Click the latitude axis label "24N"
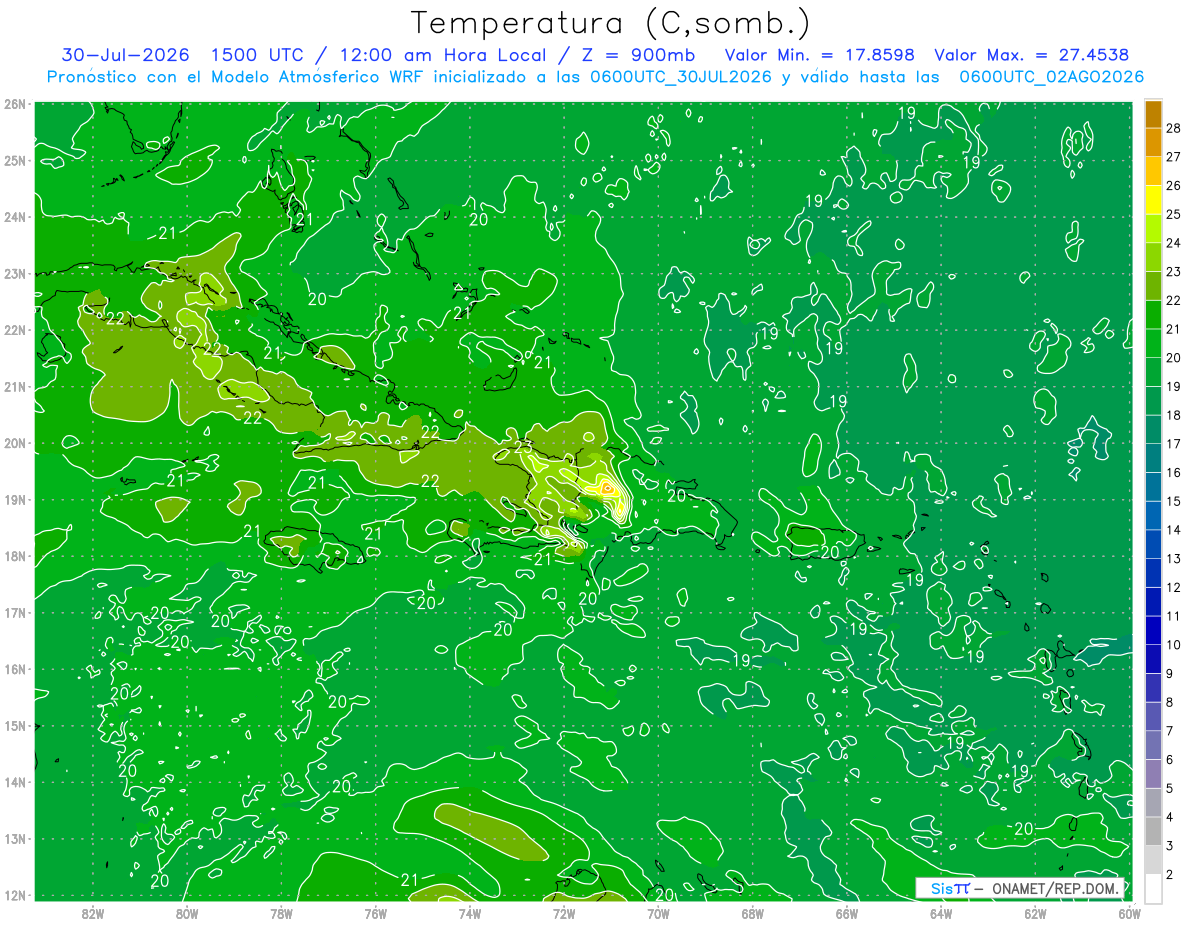 tap(15, 217)
